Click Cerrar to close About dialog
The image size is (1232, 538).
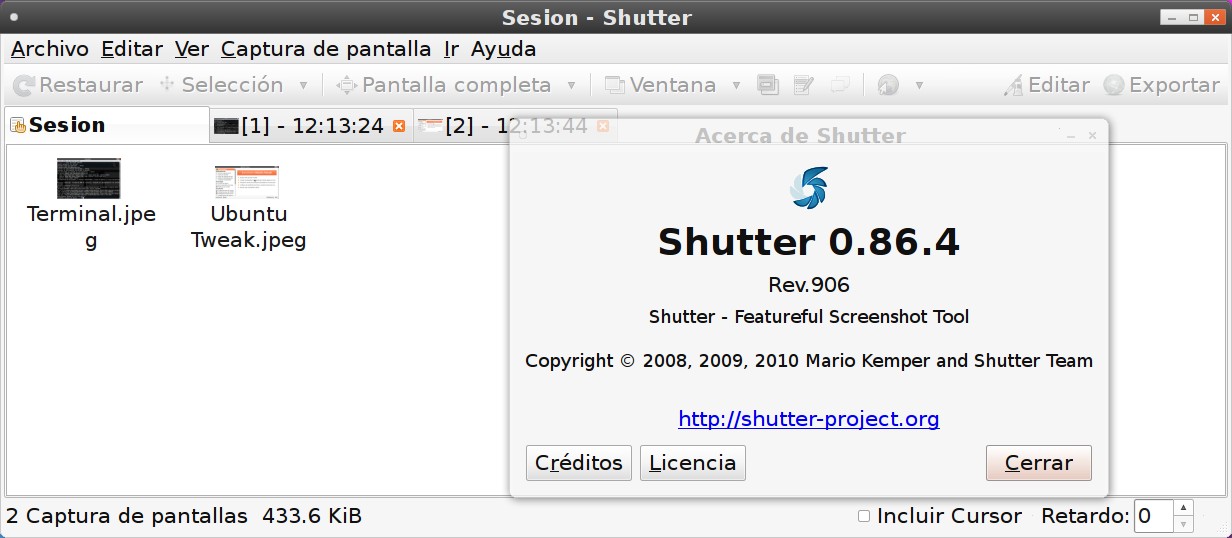[x=1039, y=463]
